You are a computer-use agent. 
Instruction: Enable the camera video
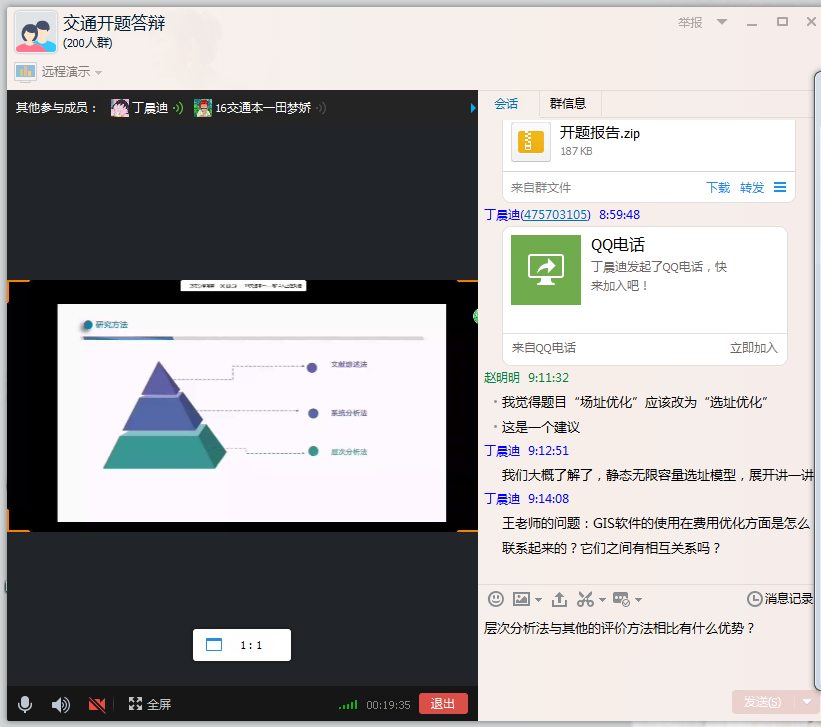coord(97,704)
